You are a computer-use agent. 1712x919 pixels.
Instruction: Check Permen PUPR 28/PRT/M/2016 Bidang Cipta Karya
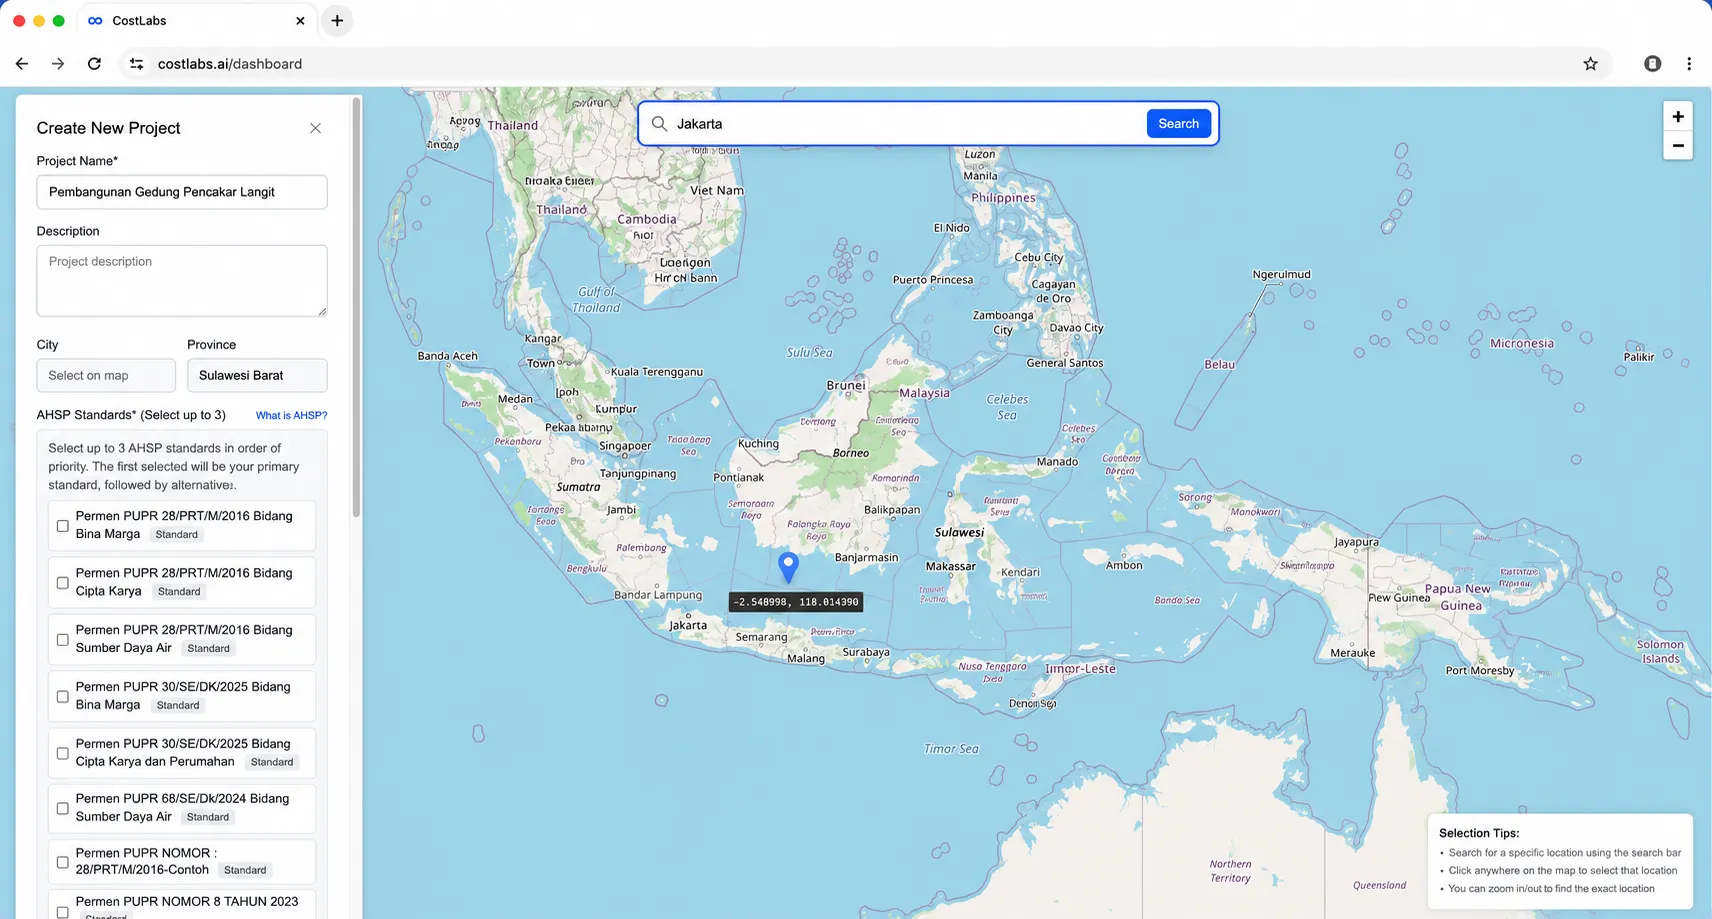point(63,582)
